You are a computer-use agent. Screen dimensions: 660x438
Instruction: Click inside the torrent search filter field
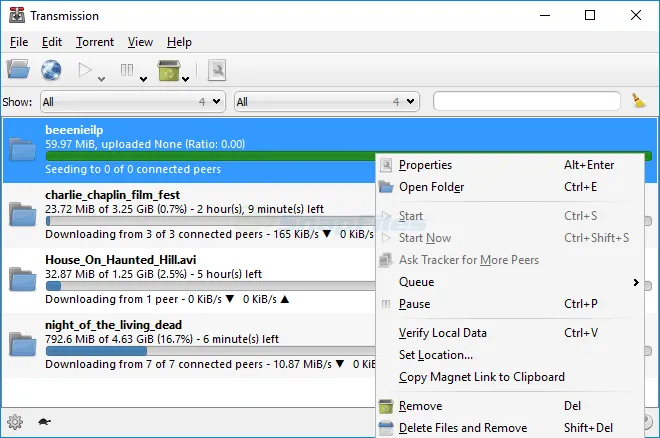pos(527,101)
